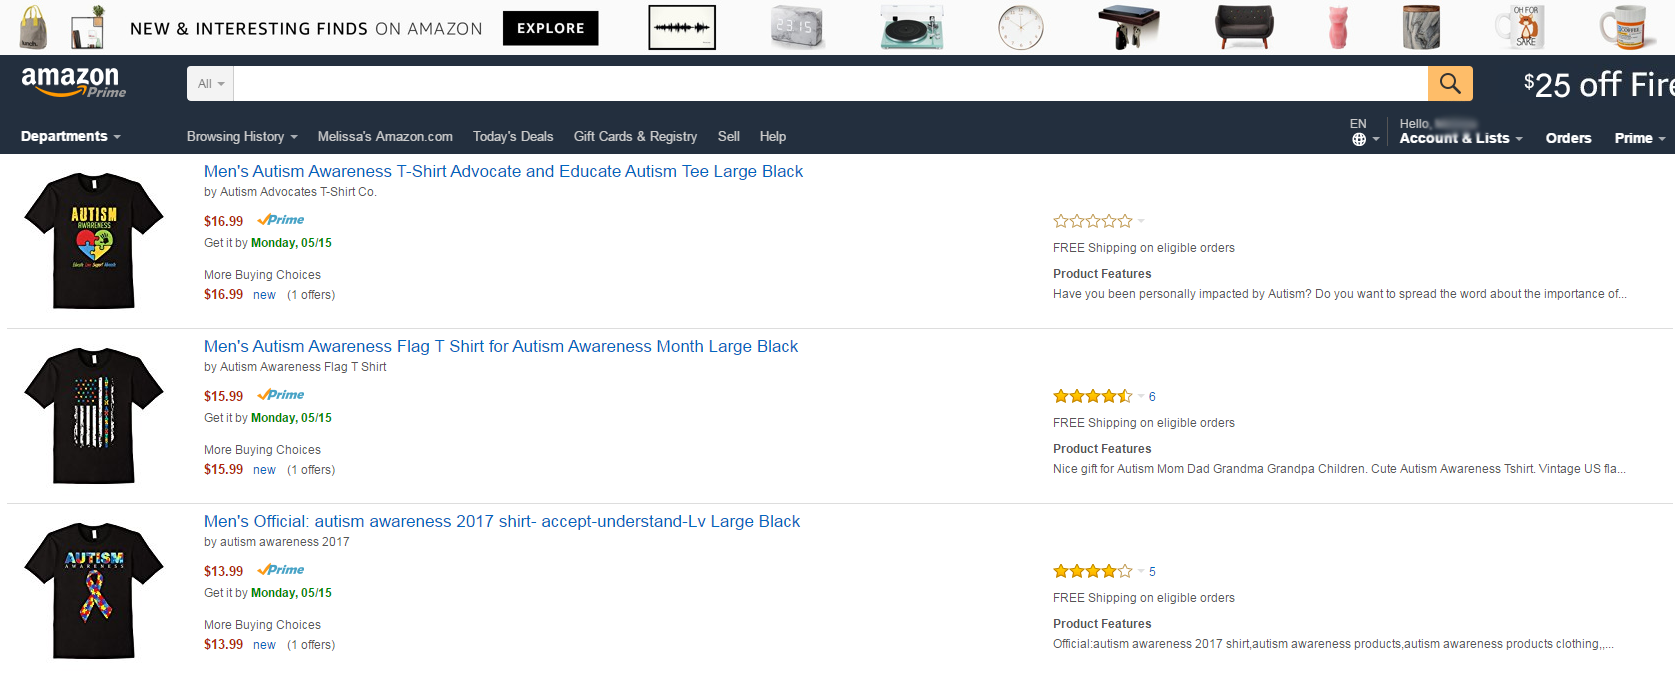The width and height of the screenshot is (1675, 698).
Task: Open the Sell page
Action: (x=729, y=136)
